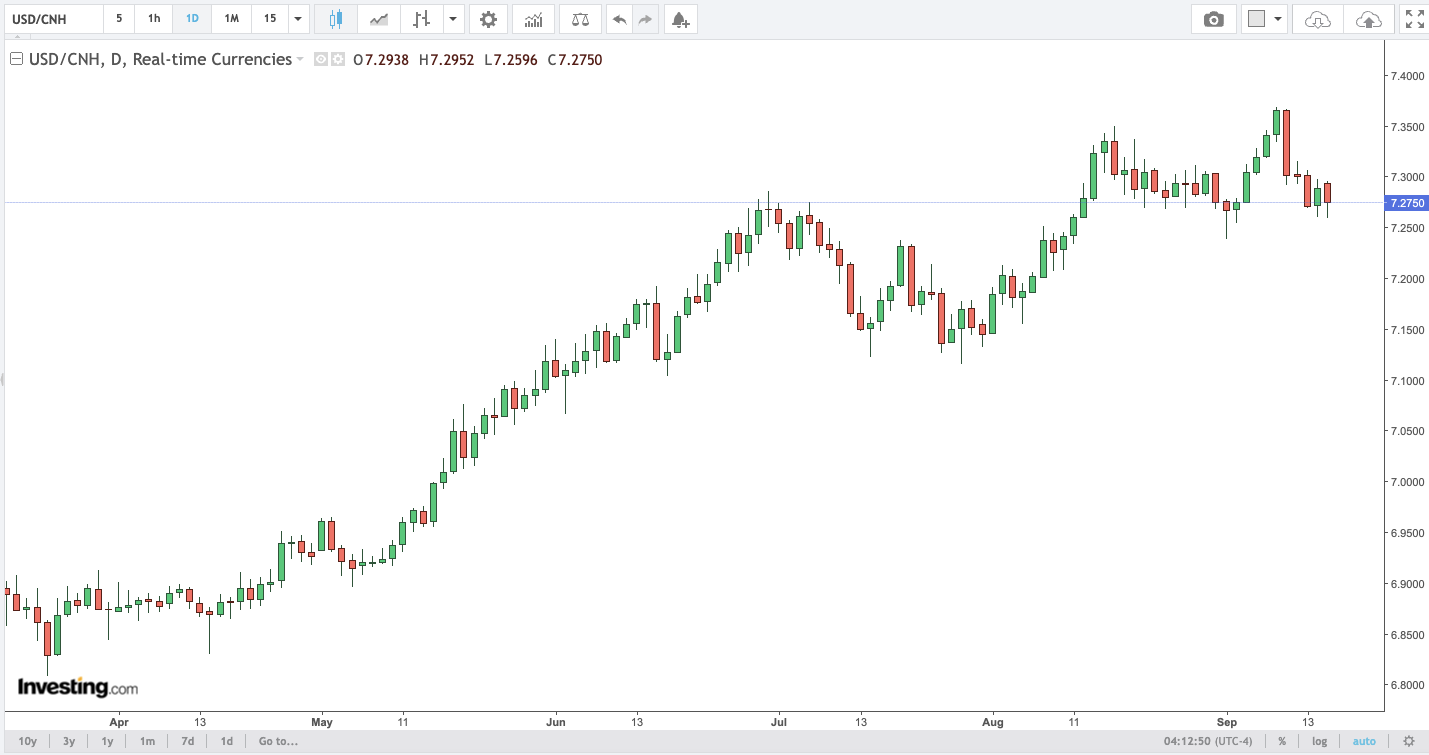Image resolution: width=1429 pixels, height=755 pixels.
Task: Click price axis label 7.4000
Action: (x=1408, y=76)
